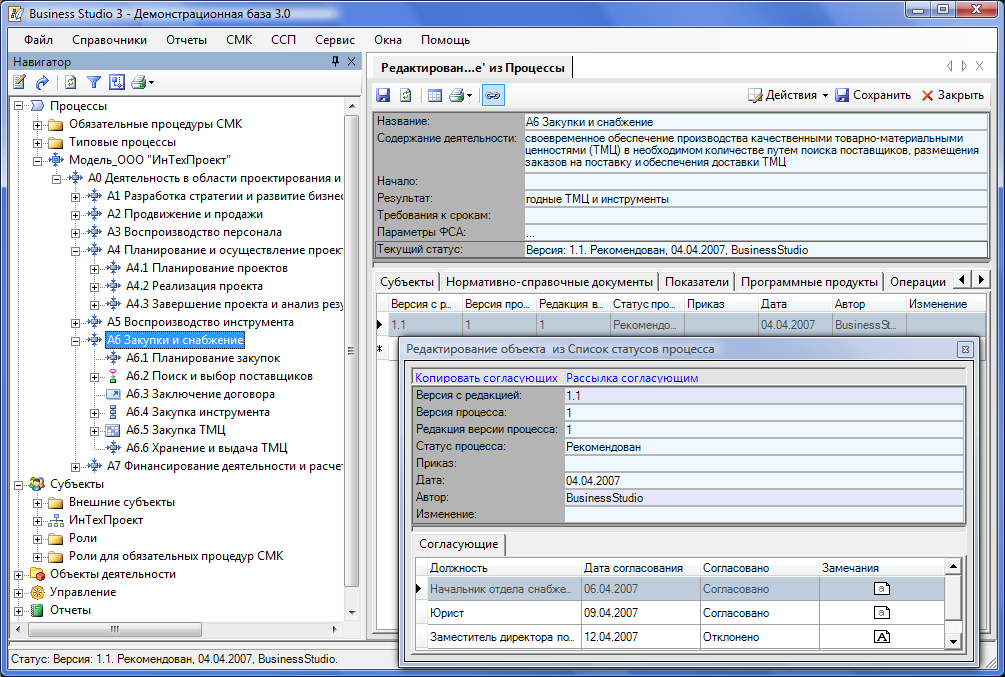The height and width of the screenshot is (677, 1005).
Task: Toggle the tree sync button in Navigator toolbar
Action: click(x=116, y=83)
